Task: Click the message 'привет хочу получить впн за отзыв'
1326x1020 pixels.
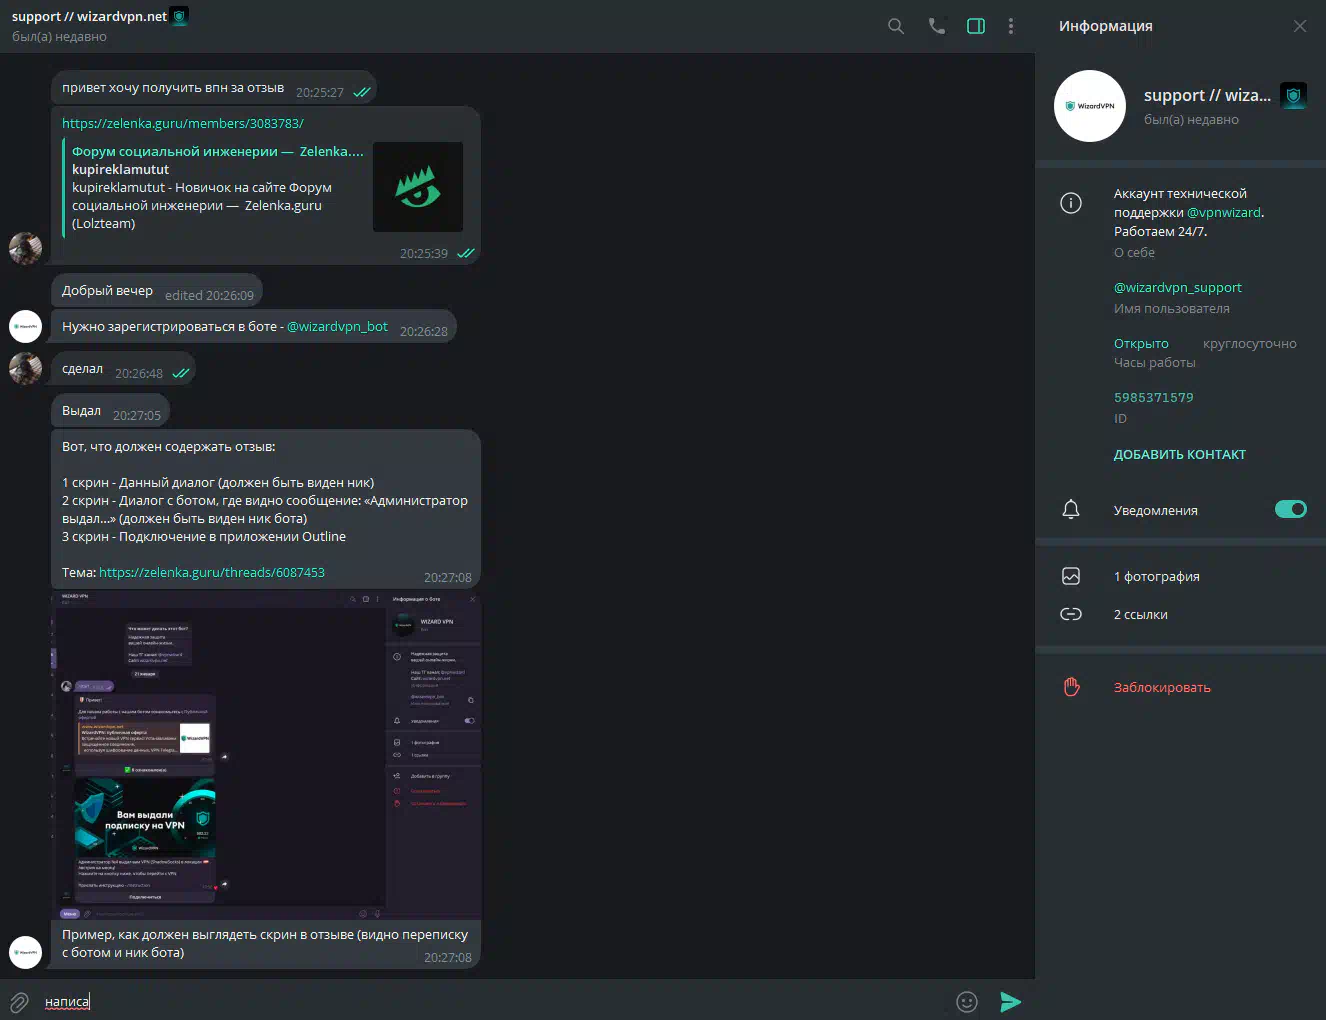Action: [214, 87]
